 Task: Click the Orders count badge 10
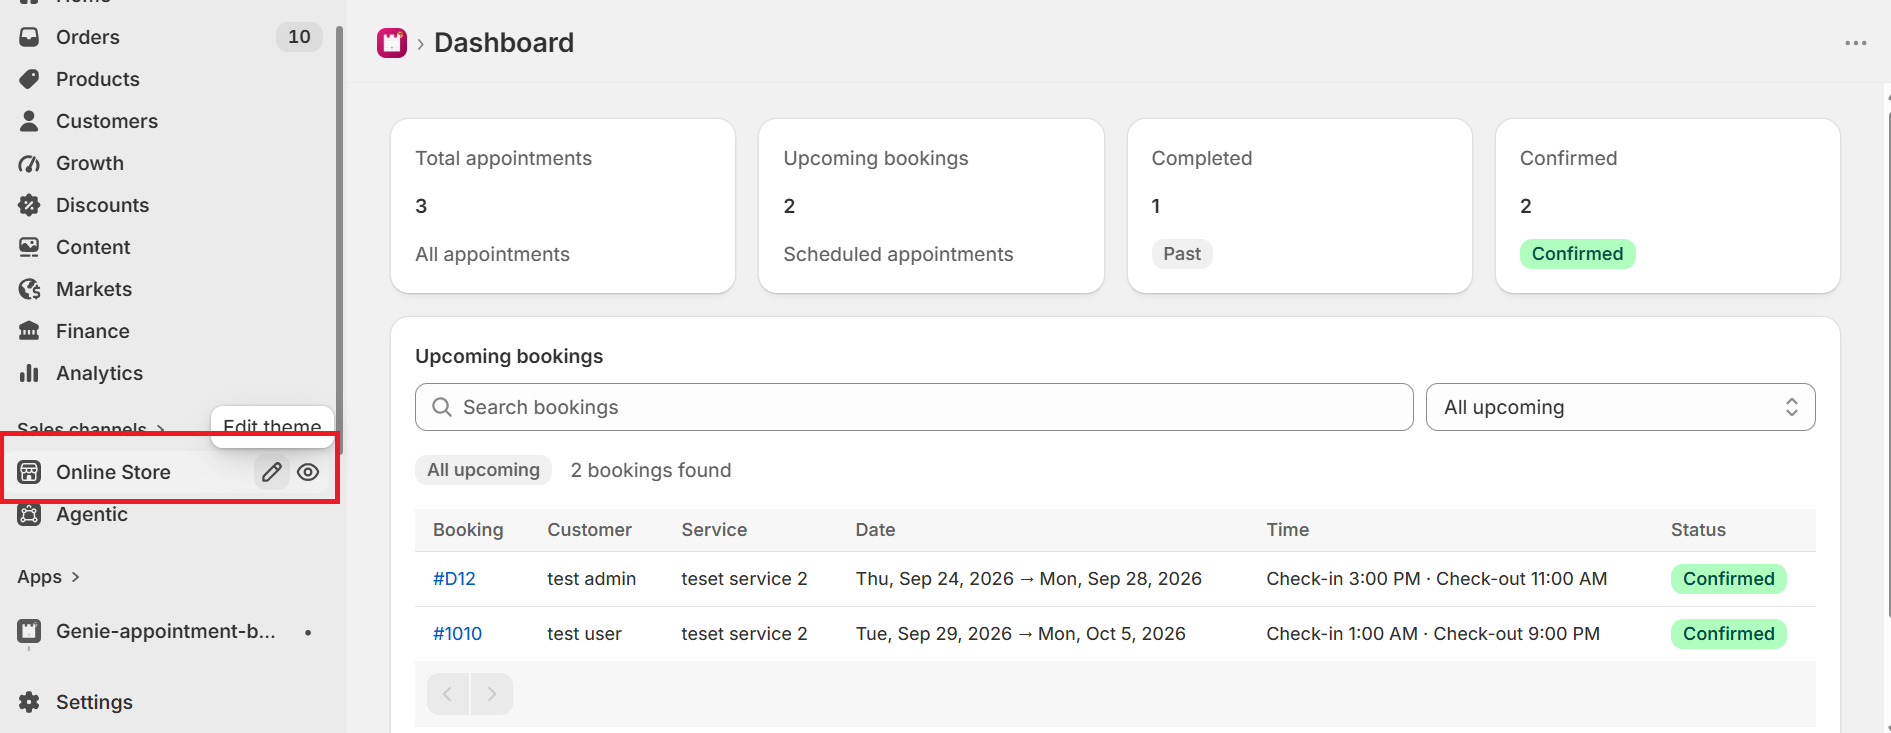pyautogui.click(x=299, y=37)
